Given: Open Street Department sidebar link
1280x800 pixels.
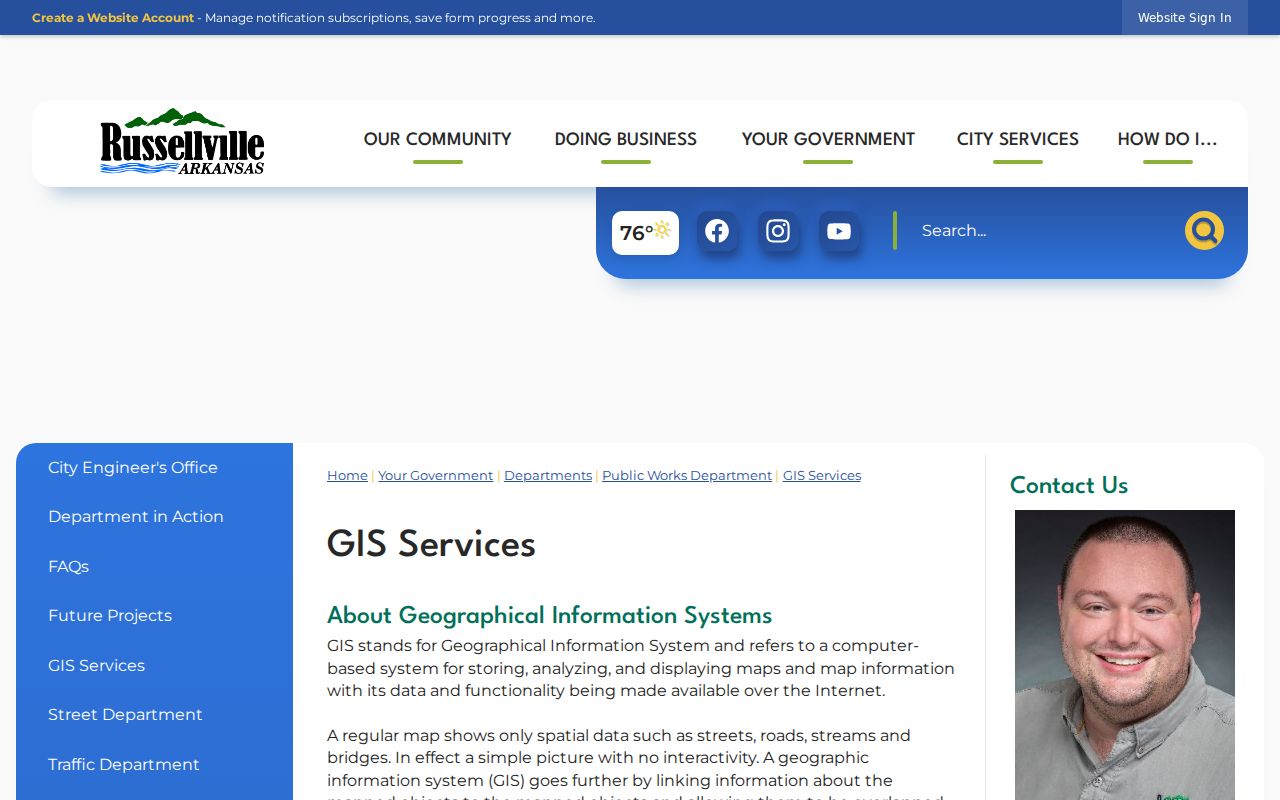Looking at the screenshot, I should pos(125,714).
